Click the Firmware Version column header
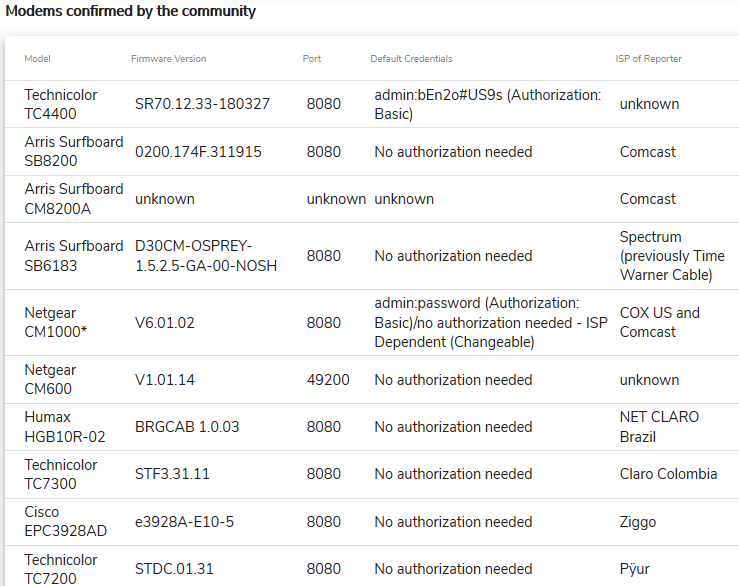 point(168,59)
